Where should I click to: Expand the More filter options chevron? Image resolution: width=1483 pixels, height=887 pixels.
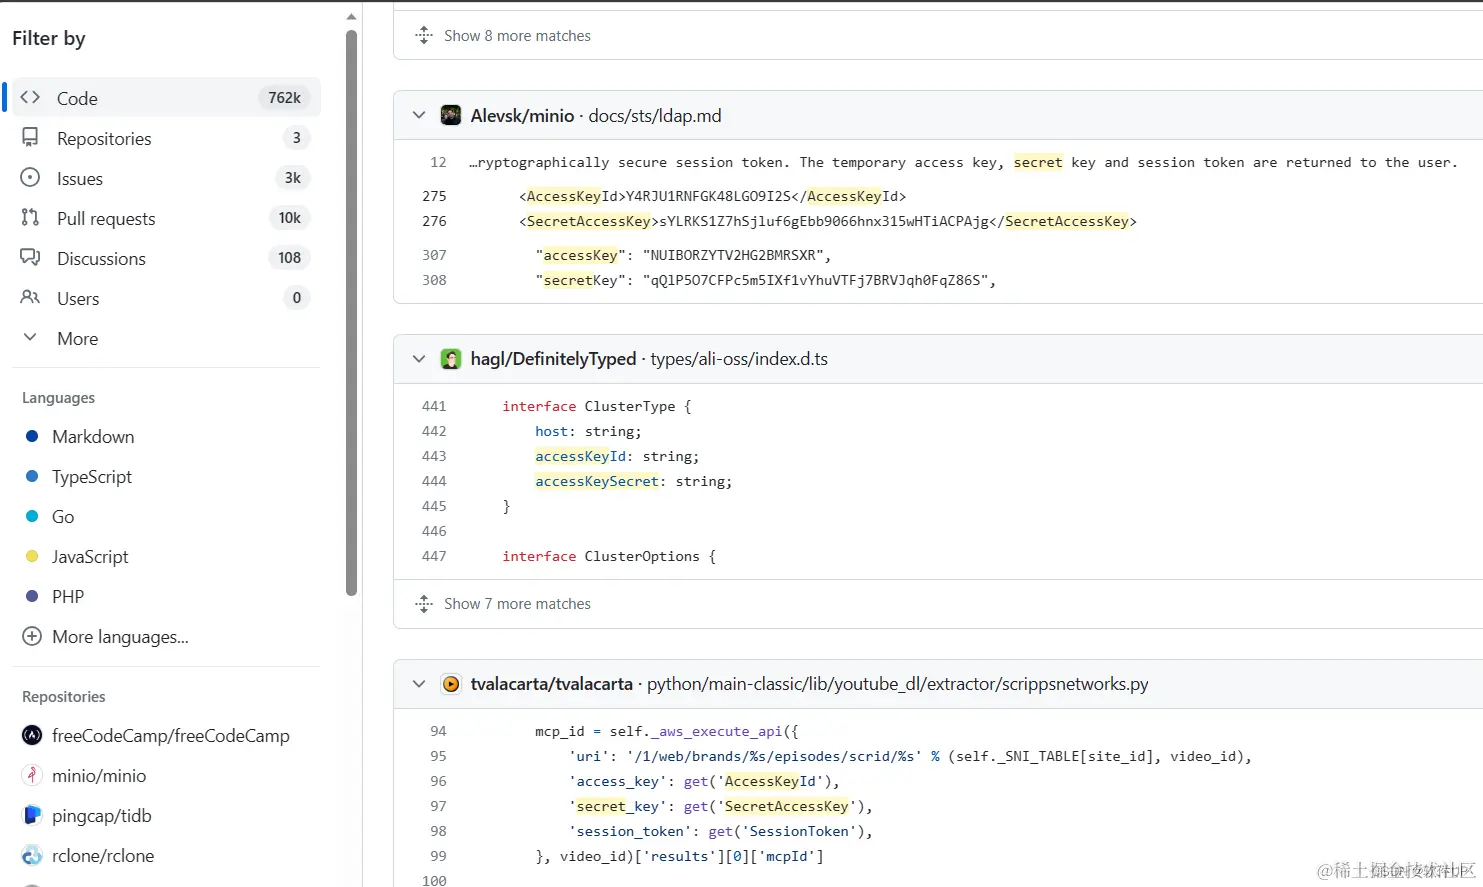[30, 337]
